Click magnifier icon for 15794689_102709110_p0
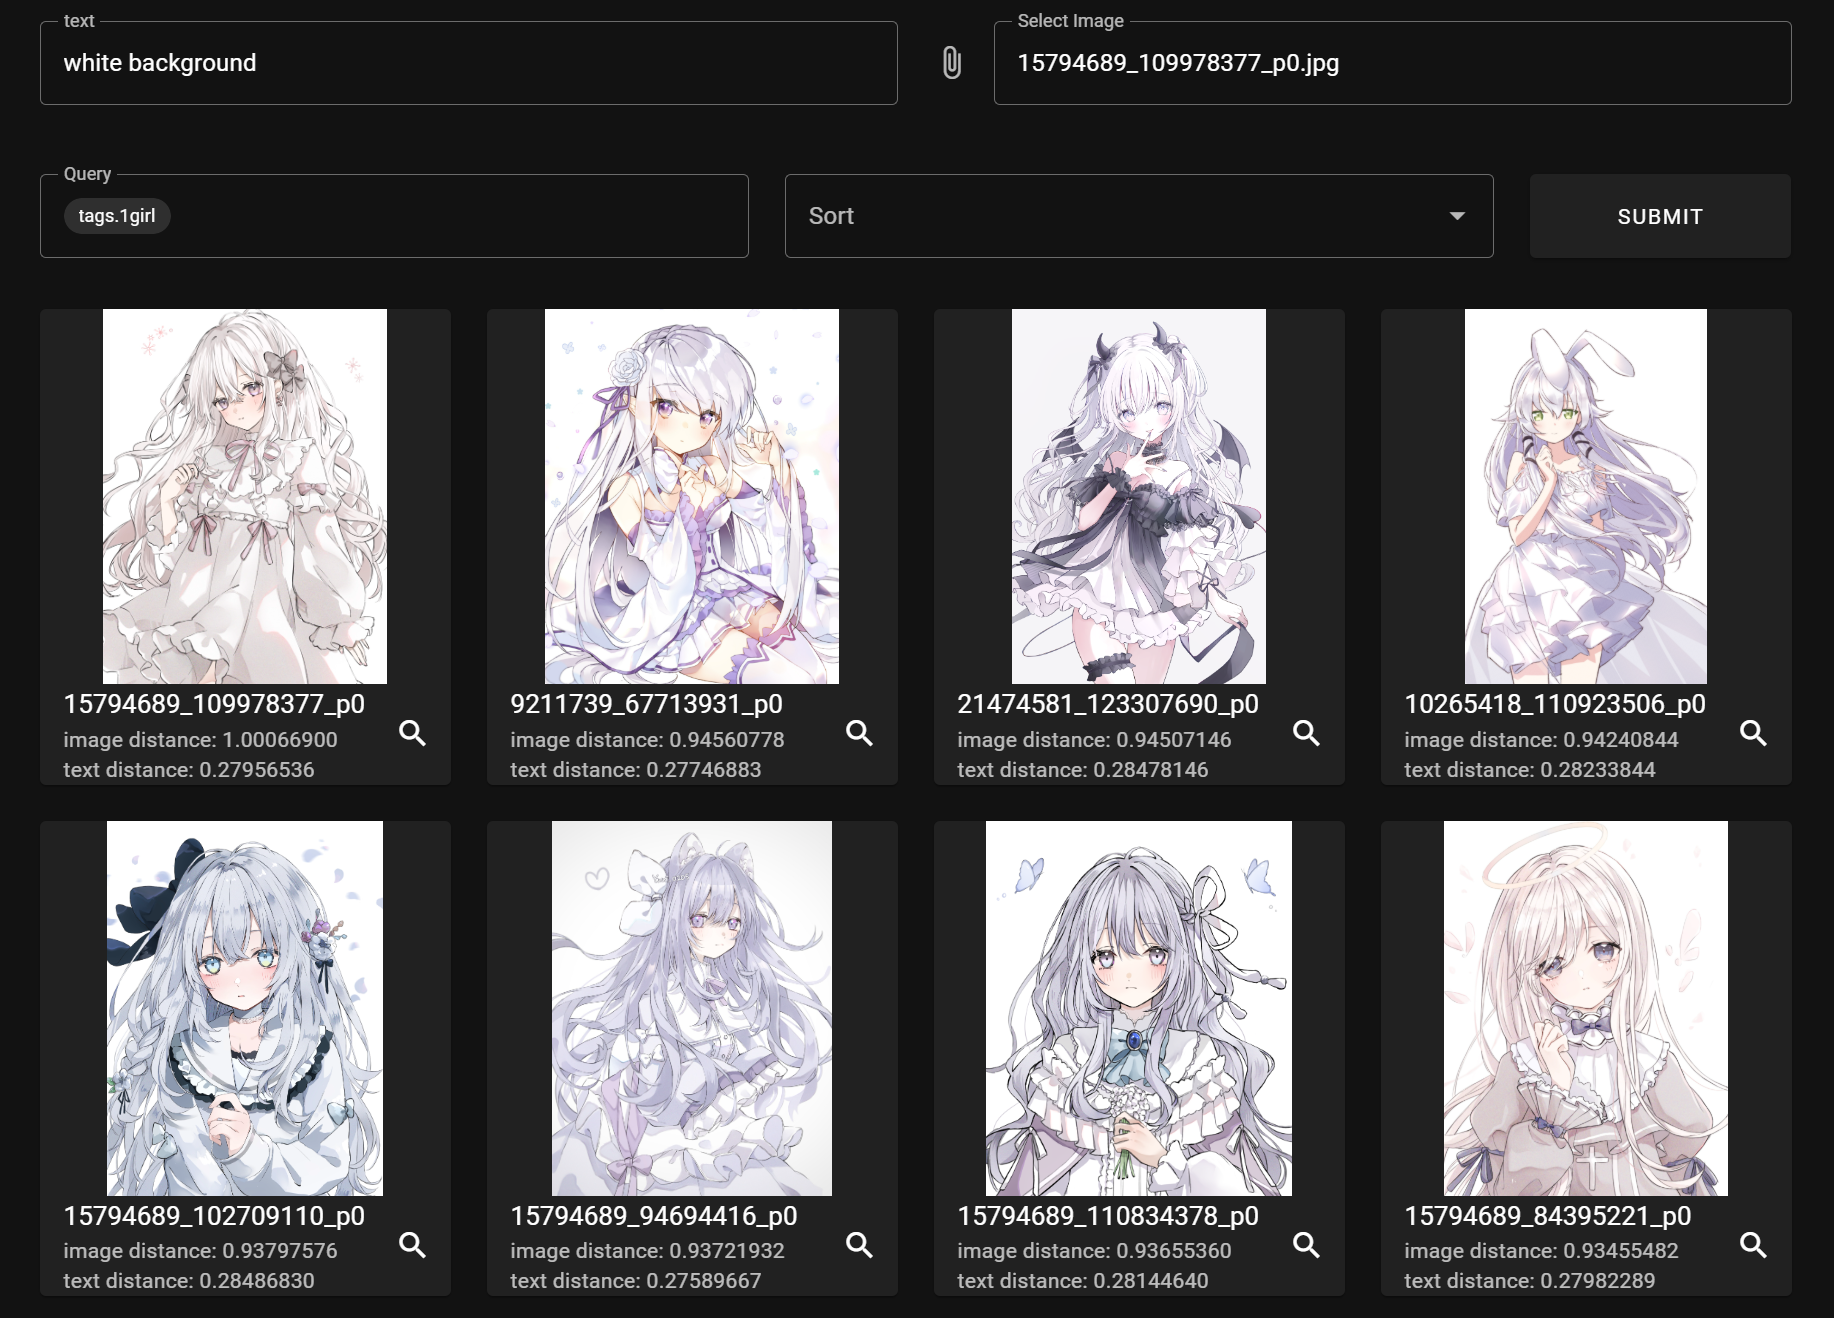Image resolution: width=1834 pixels, height=1318 pixels. (x=412, y=1245)
